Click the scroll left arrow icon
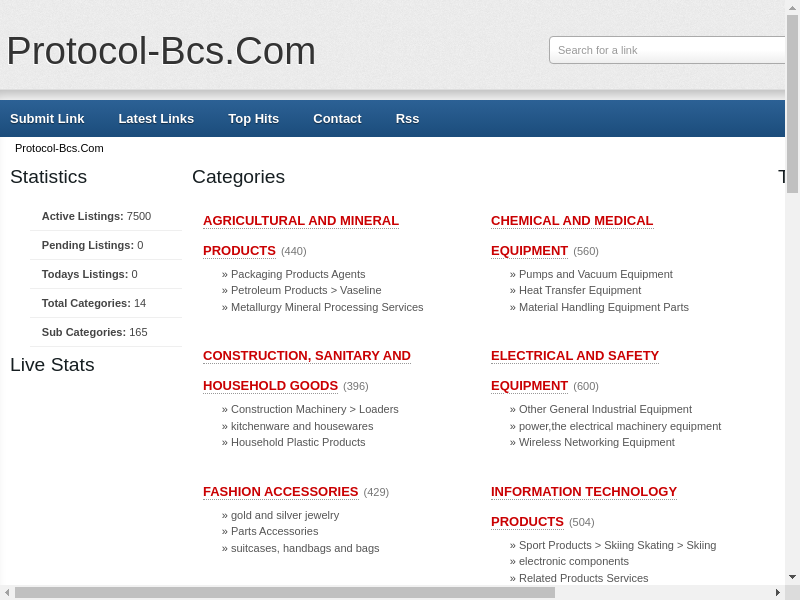The height and width of the screenshot is (600, 800). tap(7, 592)
